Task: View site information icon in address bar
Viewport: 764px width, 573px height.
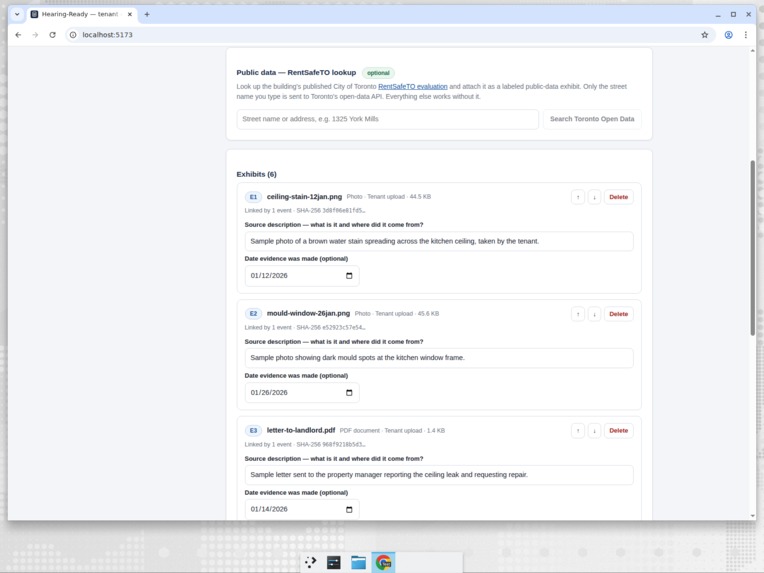Action: pos(73,35)
